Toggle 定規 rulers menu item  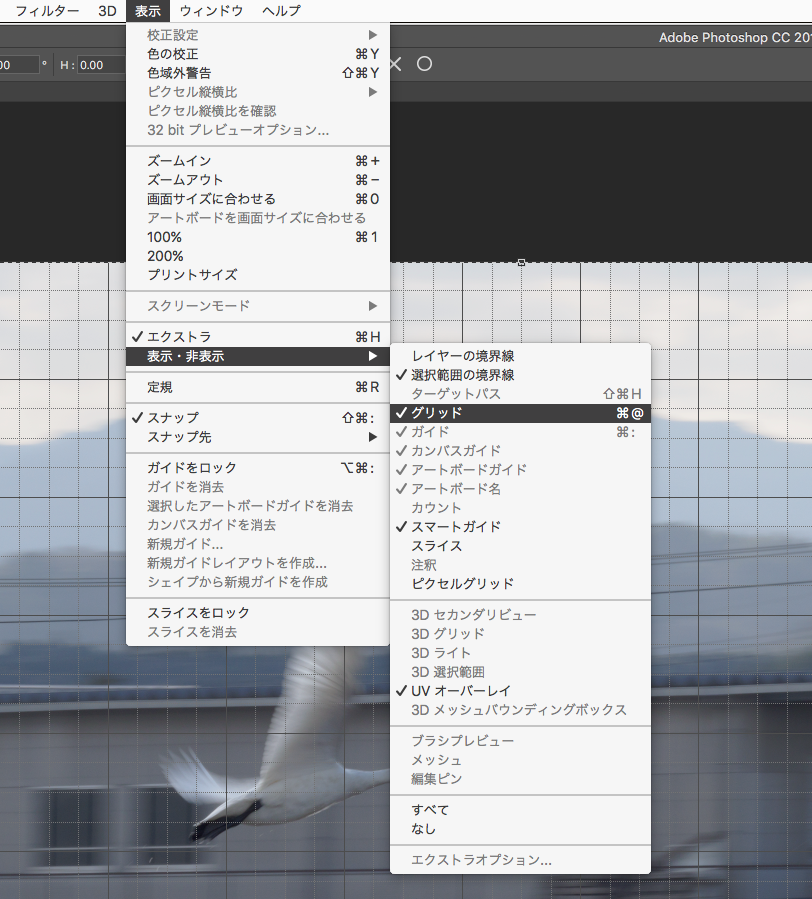[159, 387]
